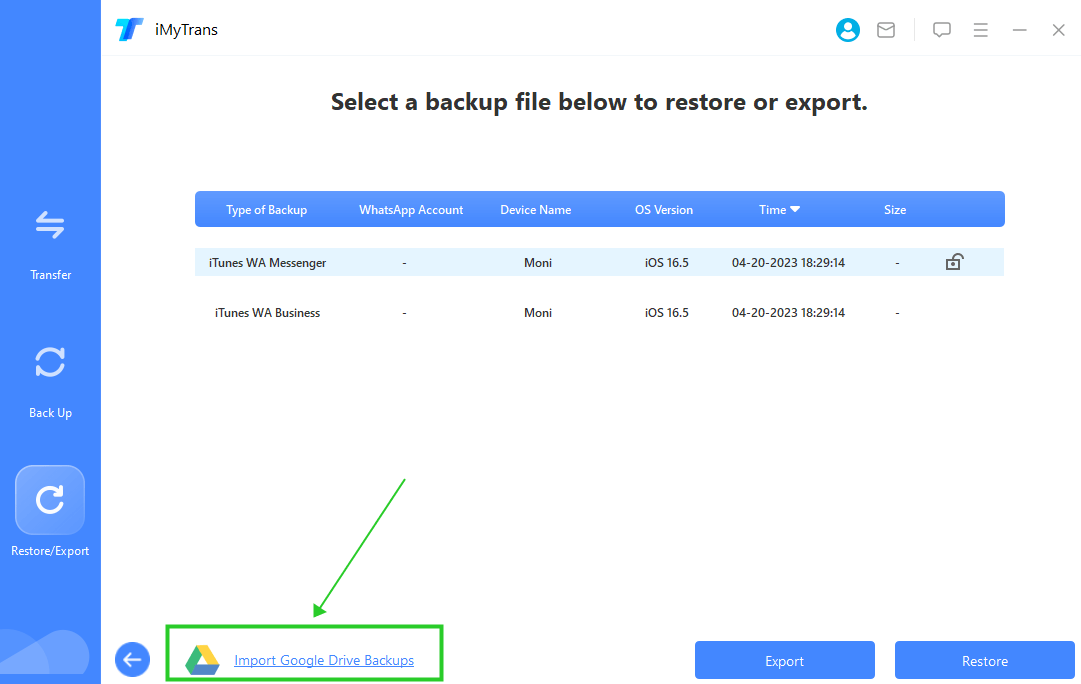Click the lock icon on iTunes WA Messenger row
This screenshot has height=684, width=1081.
[954, 262]
